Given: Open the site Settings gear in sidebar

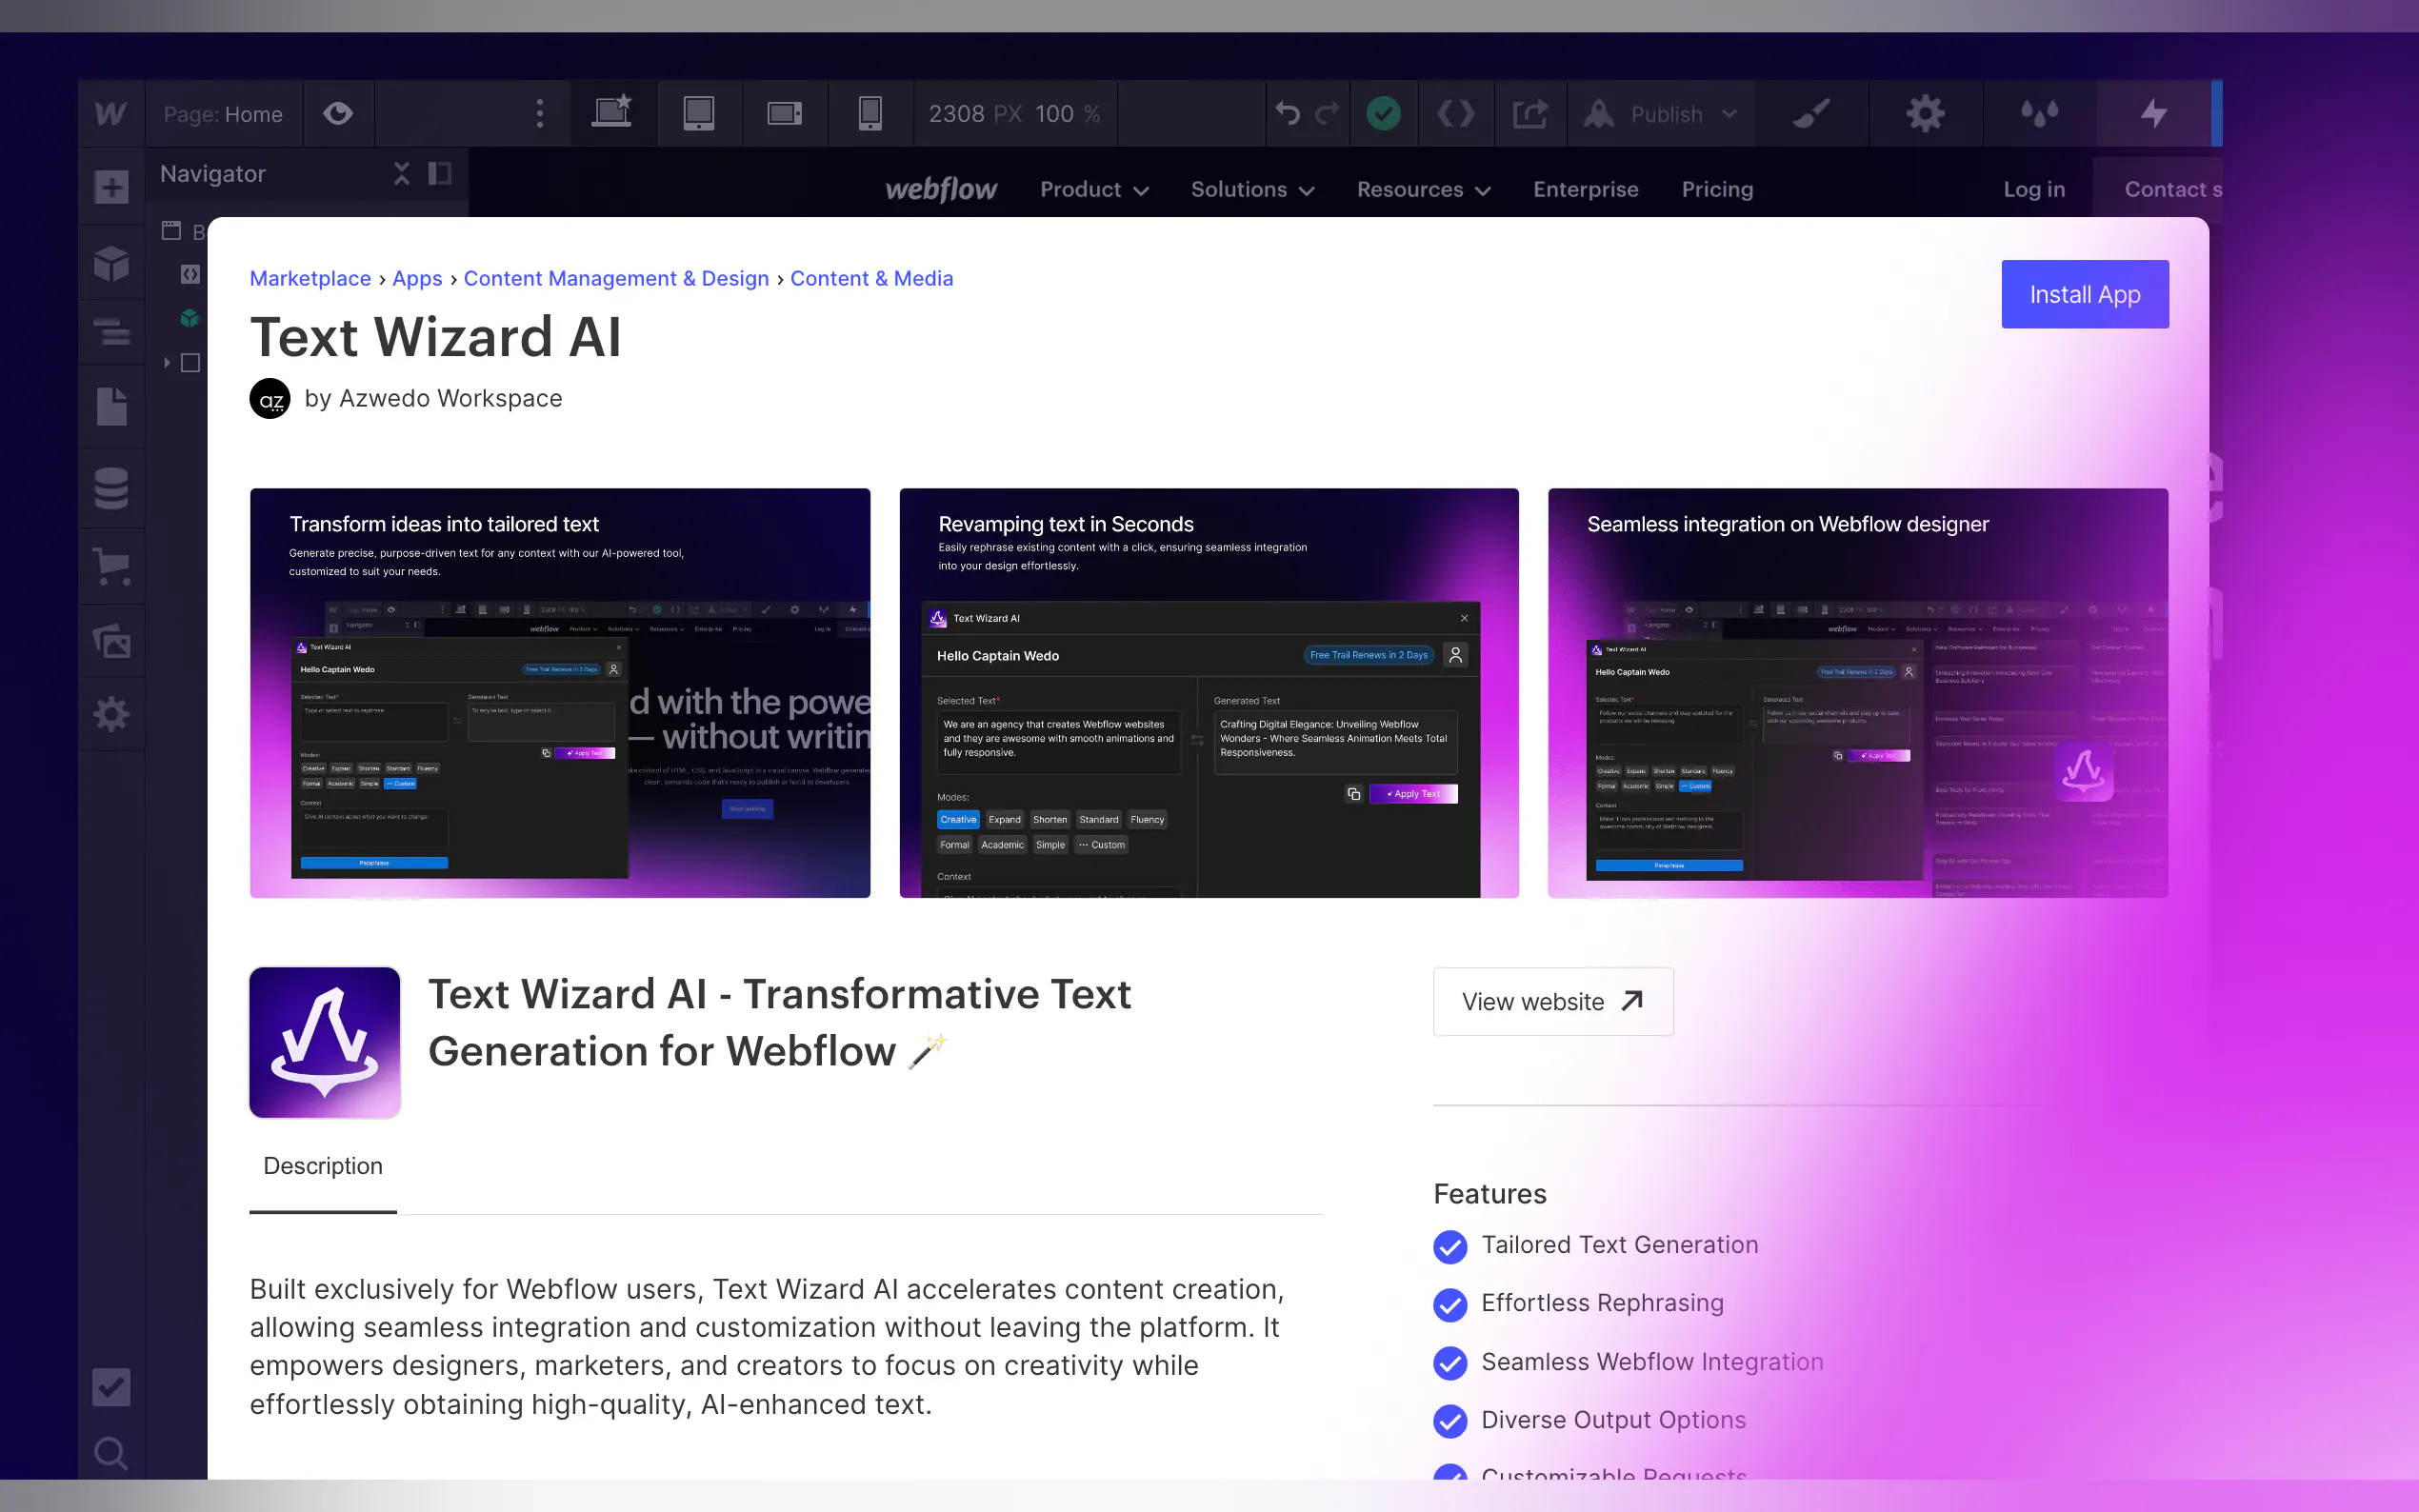Looking at the screenshot, I should [112, 714].
